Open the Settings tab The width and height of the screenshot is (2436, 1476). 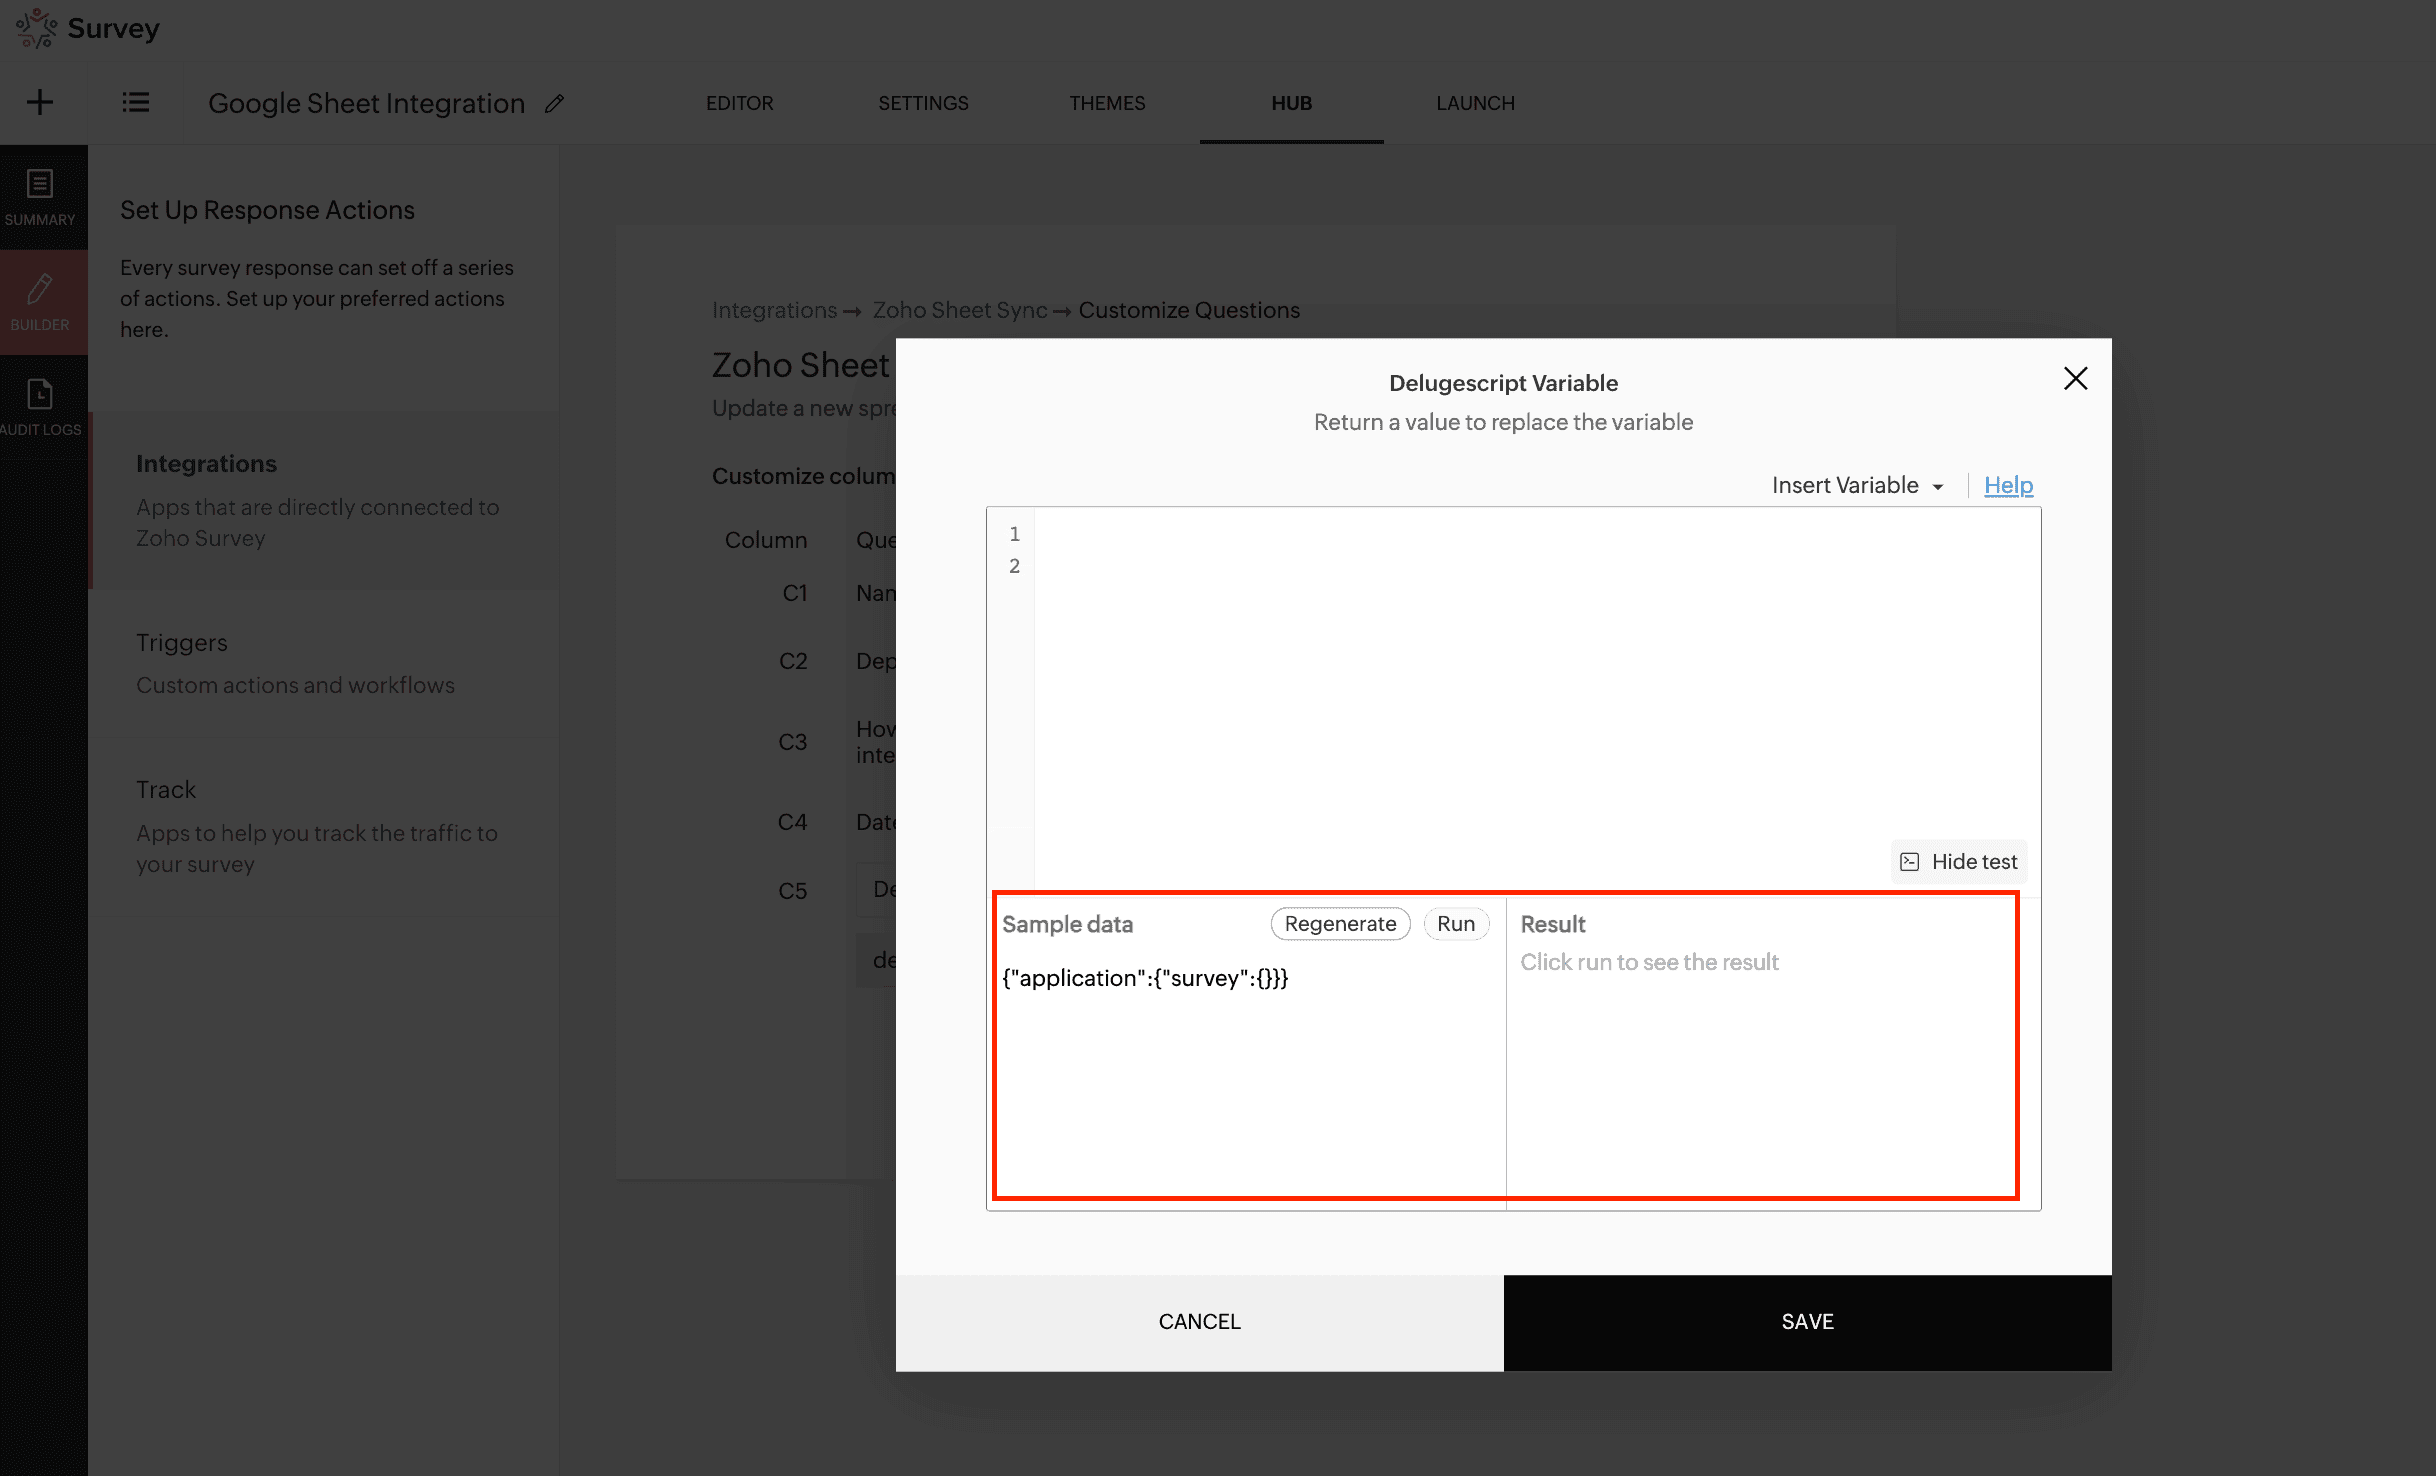923,103
